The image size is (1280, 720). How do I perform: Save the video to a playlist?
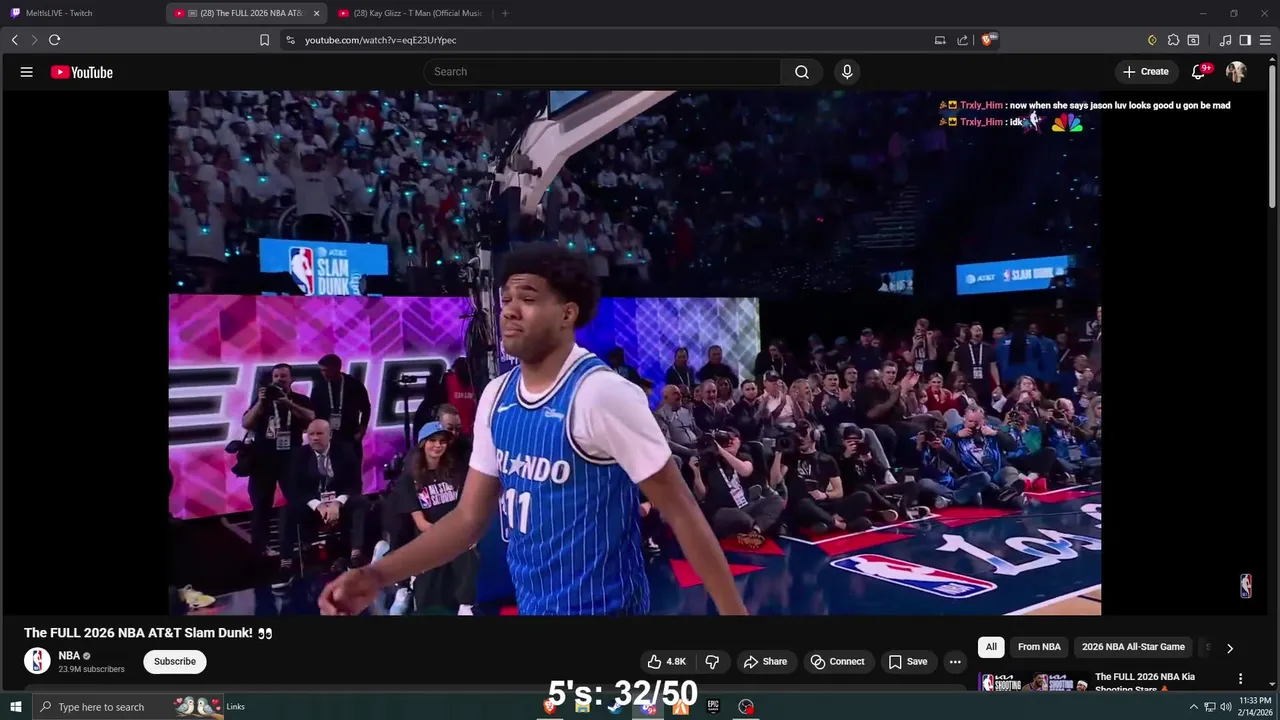(x=908, y=661)
